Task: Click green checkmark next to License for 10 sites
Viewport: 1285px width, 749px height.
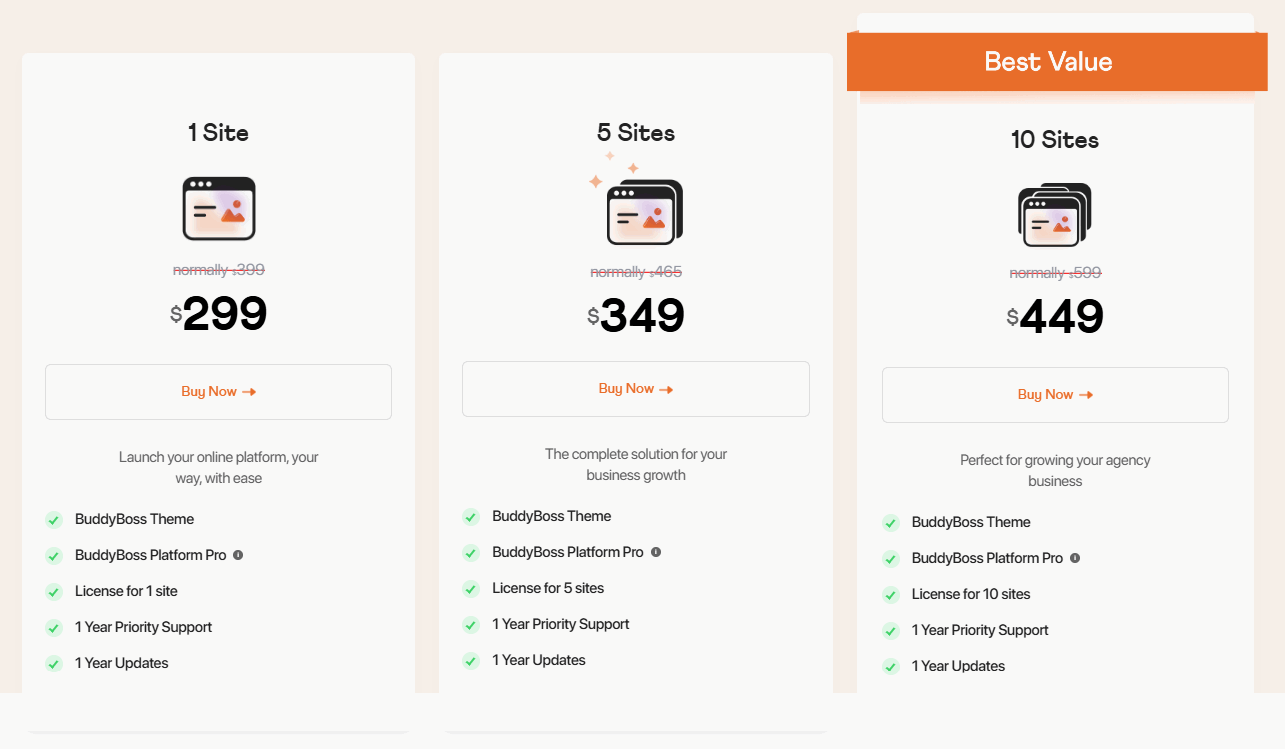Action: point(891,594)
